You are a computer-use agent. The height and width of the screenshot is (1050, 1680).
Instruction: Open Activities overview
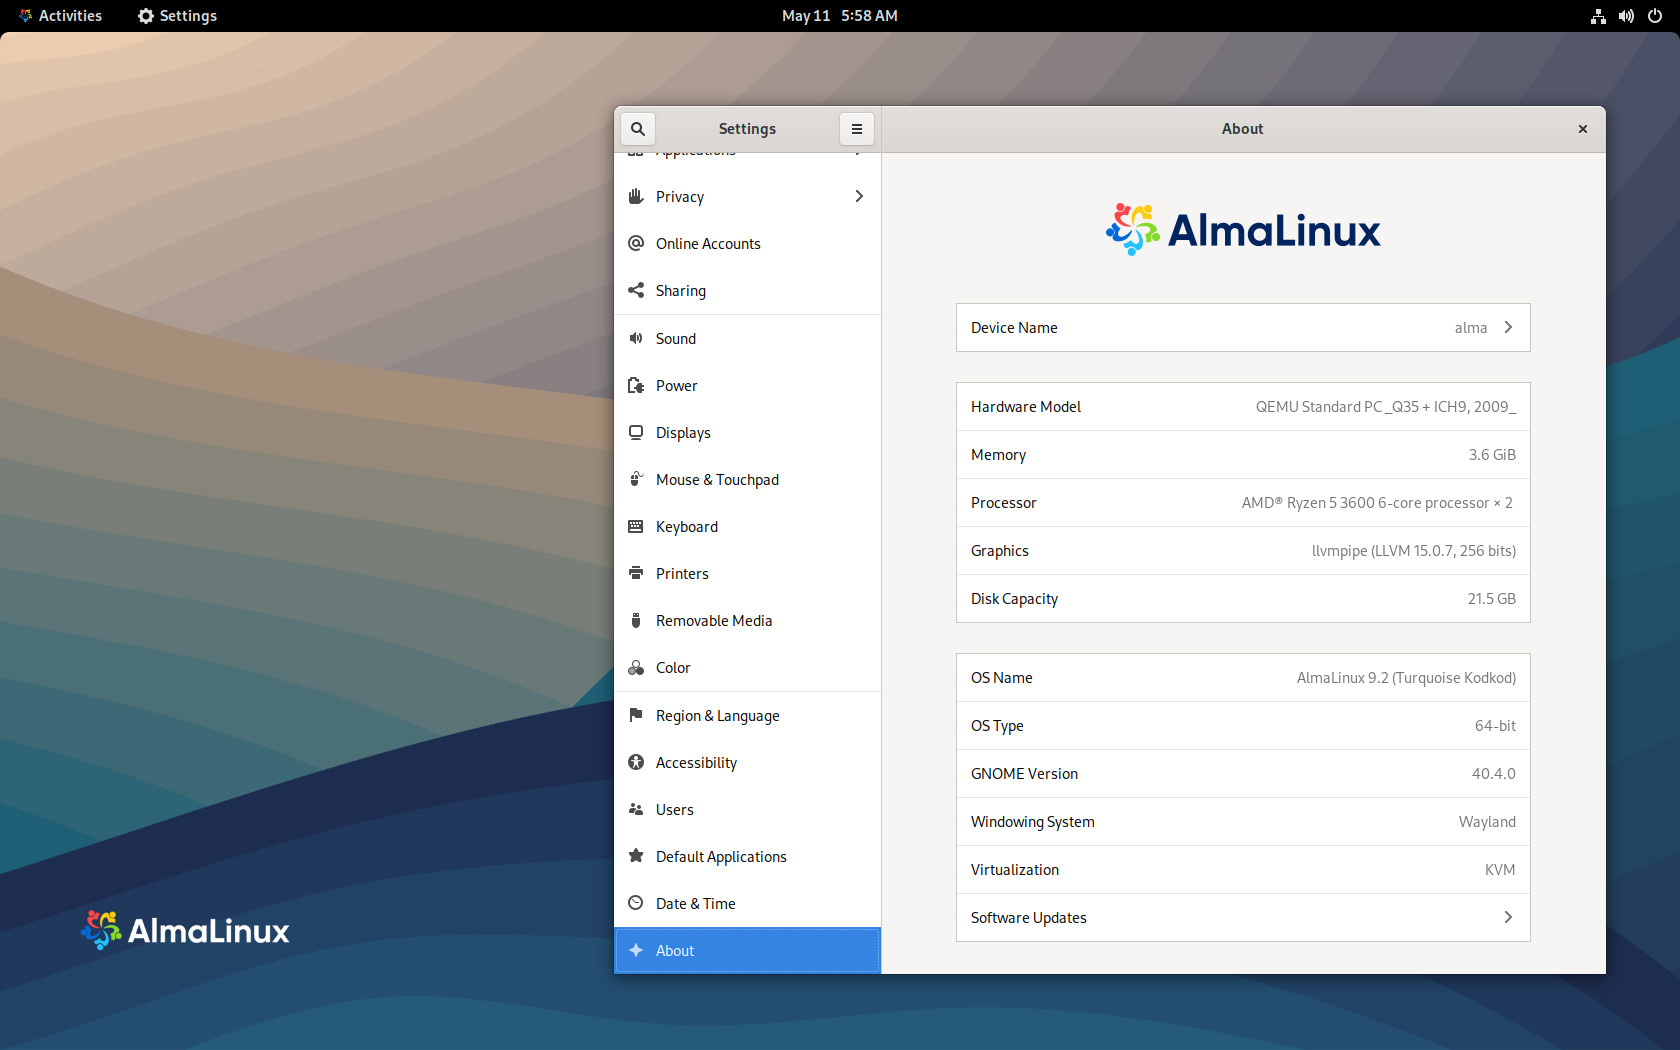60,16
